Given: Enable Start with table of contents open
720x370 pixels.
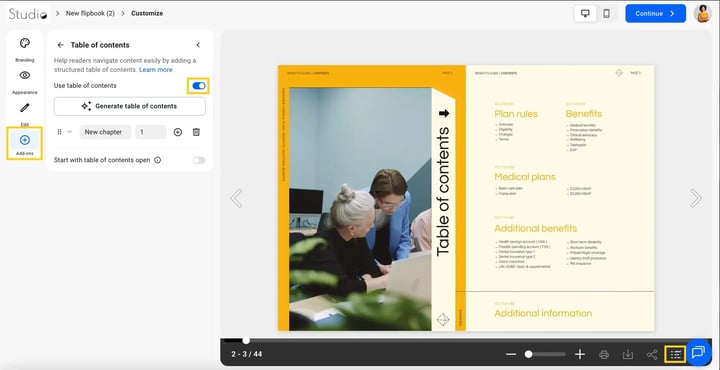Looking at the screenshot, I should coord(199,160).
